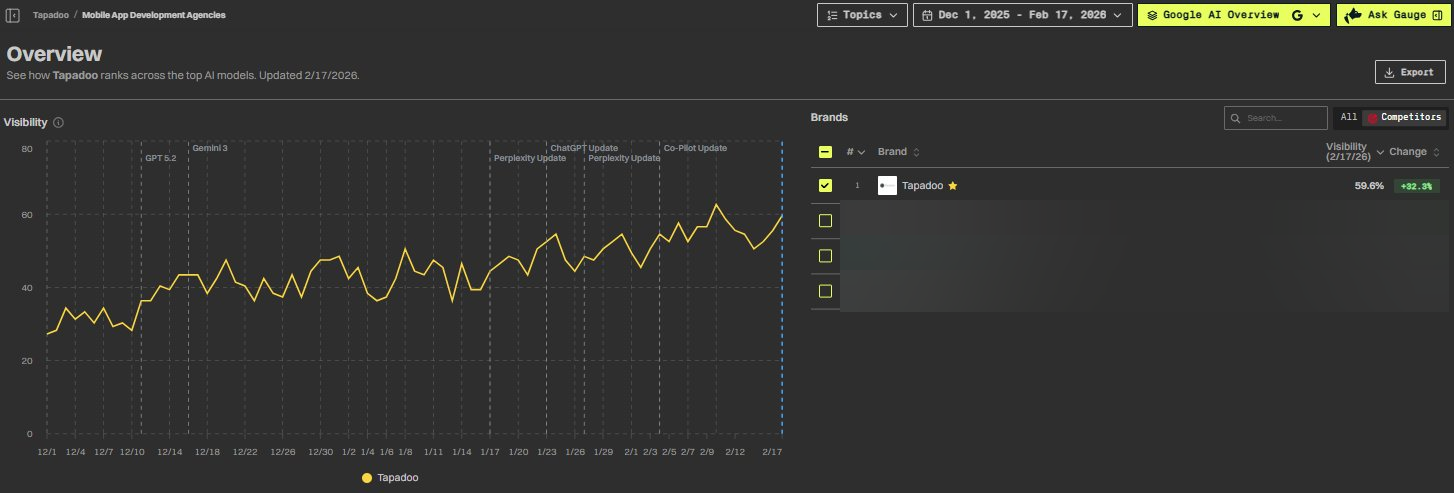Image resolution: width=1454 pixels, height=493 pixels.
Task: Collapse the sidebar with the panel icon
Action: click(13, 16)
